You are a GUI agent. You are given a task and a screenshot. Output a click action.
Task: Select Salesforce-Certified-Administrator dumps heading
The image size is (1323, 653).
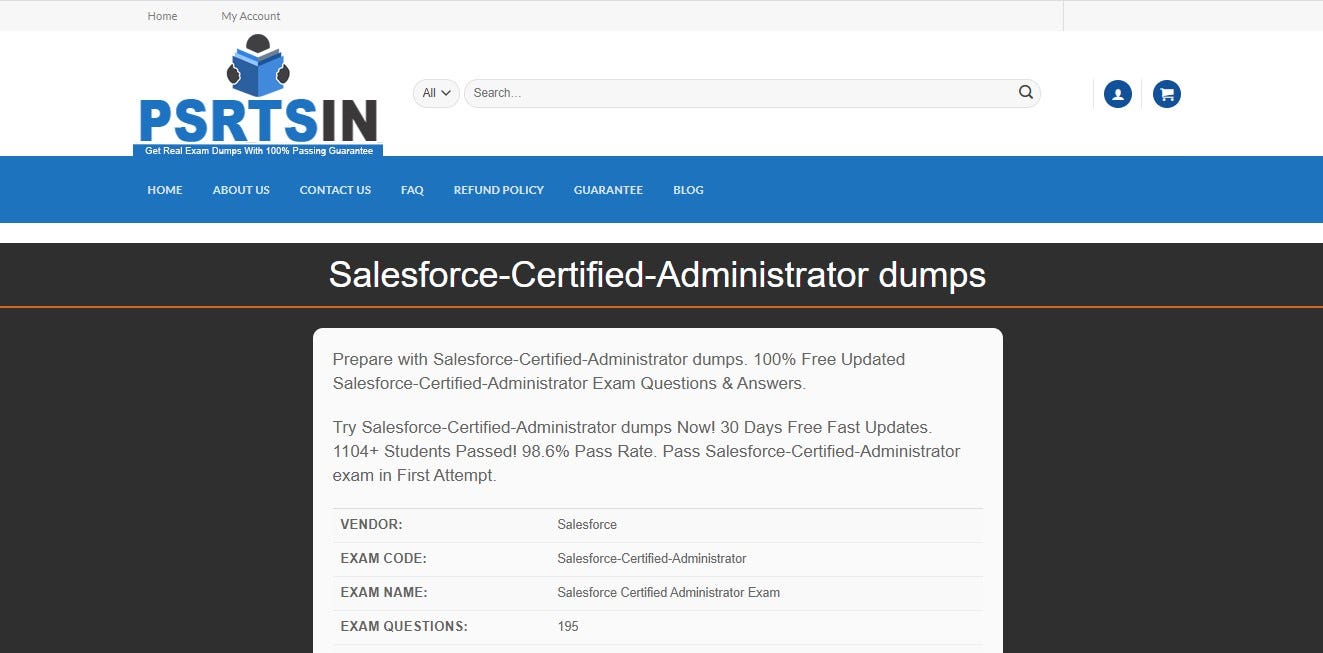click(657, 275)
